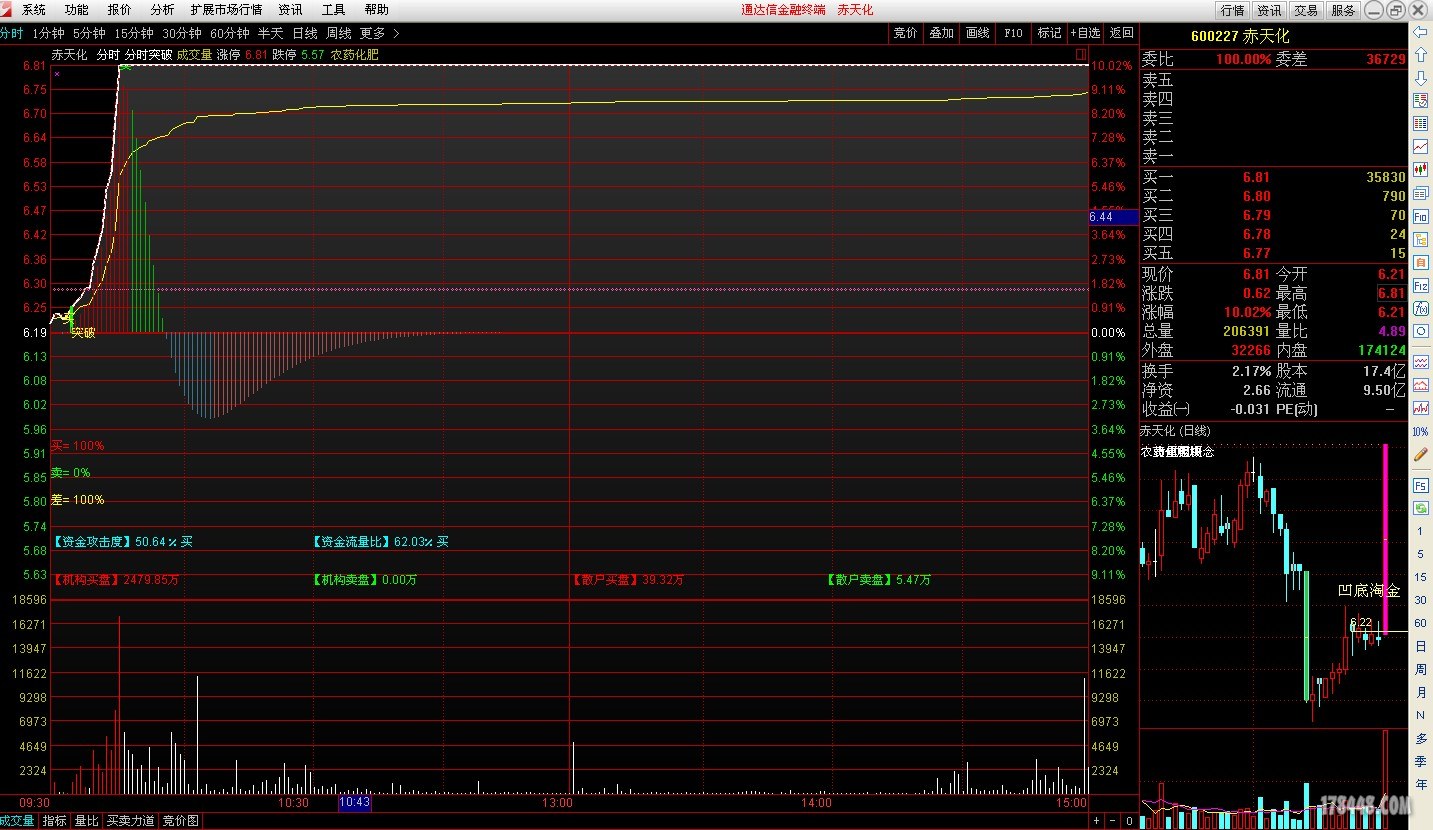Select 多 multi-day period in right sidebar
This screenshot has height=830, width=1433.
tap(1420, 738)
